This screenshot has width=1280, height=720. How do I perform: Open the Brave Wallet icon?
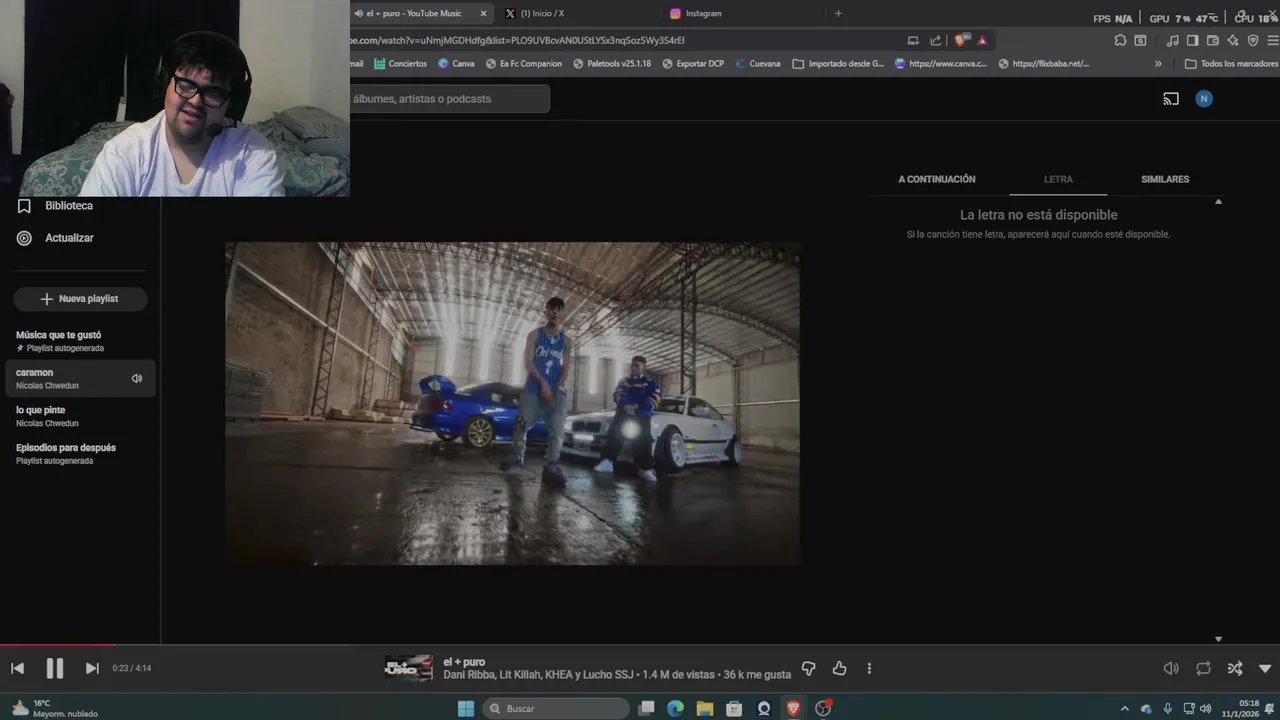pyautogui.click(x=1213, y=40)
